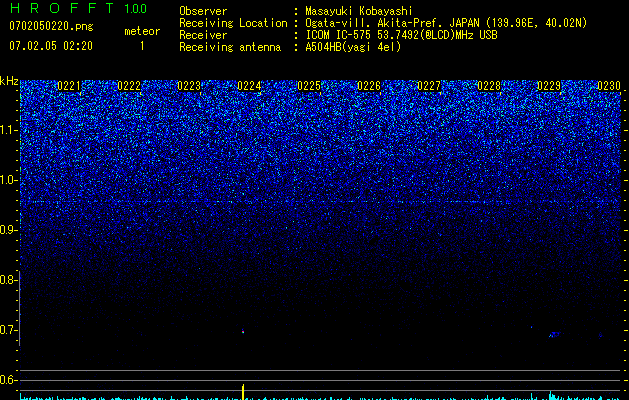Click the 0226 time marker
The width and height of the screenshot is (629, 400).
(x=369, y=86)
